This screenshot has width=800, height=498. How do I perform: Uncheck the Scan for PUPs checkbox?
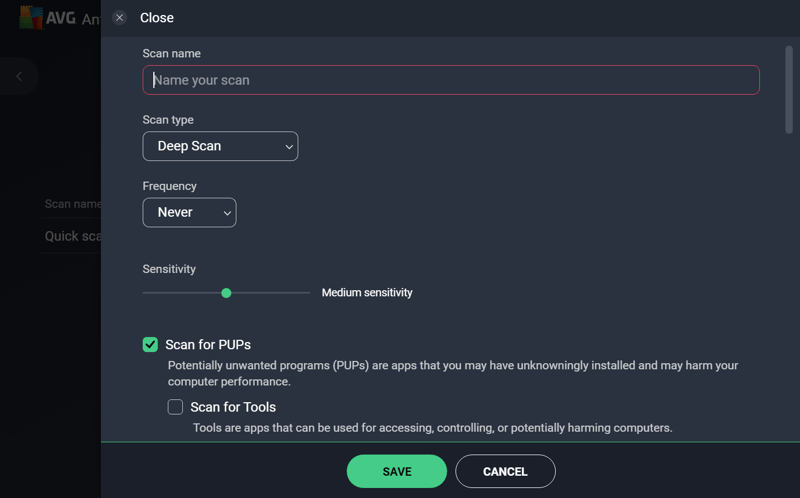coord(150,344)
